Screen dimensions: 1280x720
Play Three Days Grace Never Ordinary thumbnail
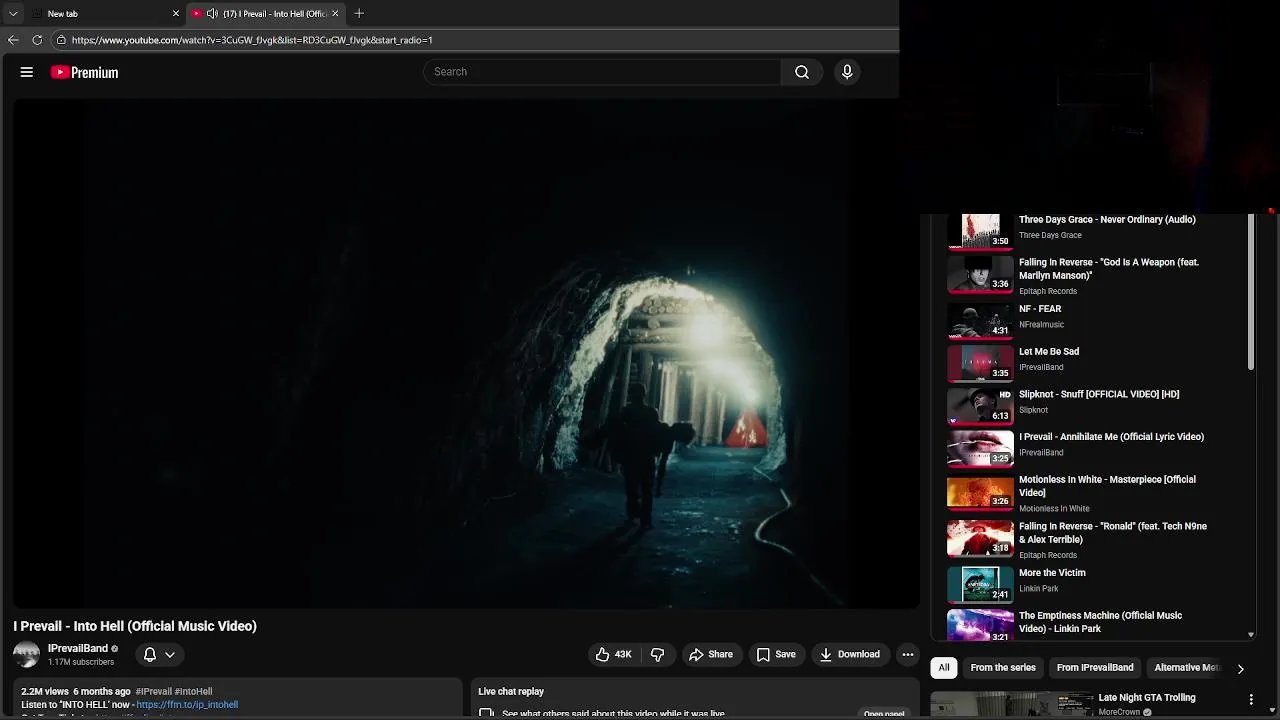tap(980, 230)
